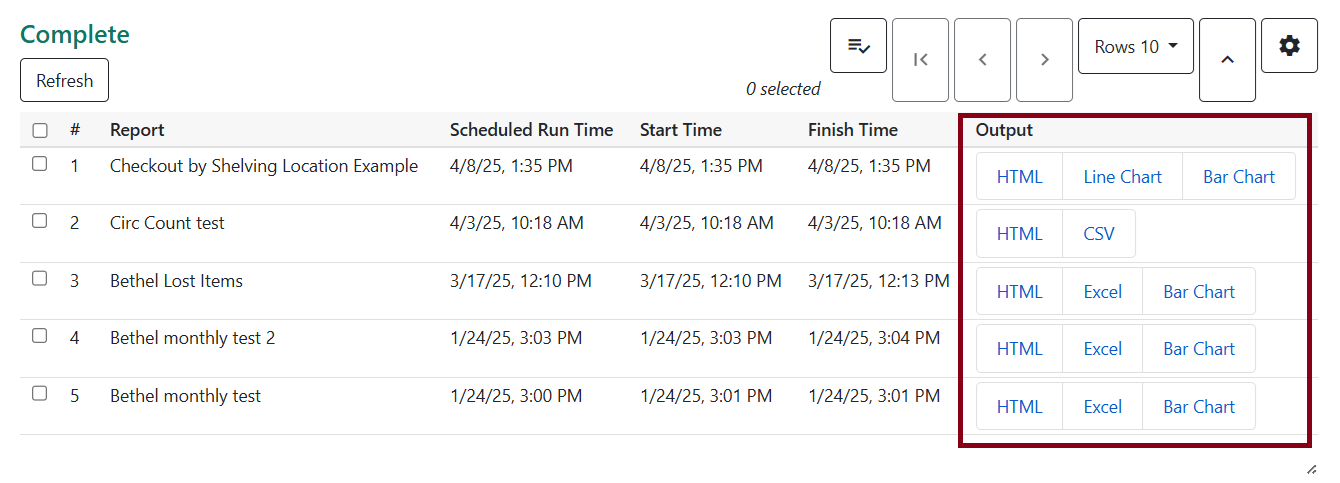Check the Checkout by Shelving Location row
Viewport: 1340px width, 483px height.
pyautogui.click(x=40, y=164)
